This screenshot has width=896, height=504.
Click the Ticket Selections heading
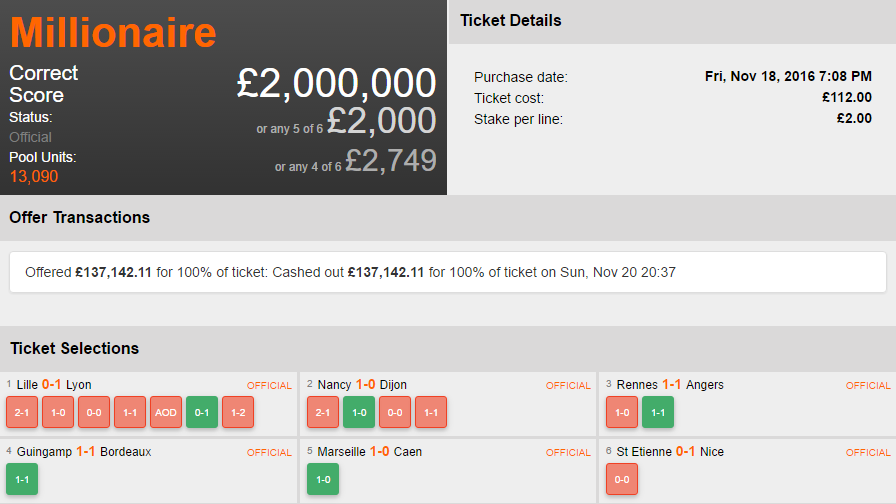pos(75,348)
